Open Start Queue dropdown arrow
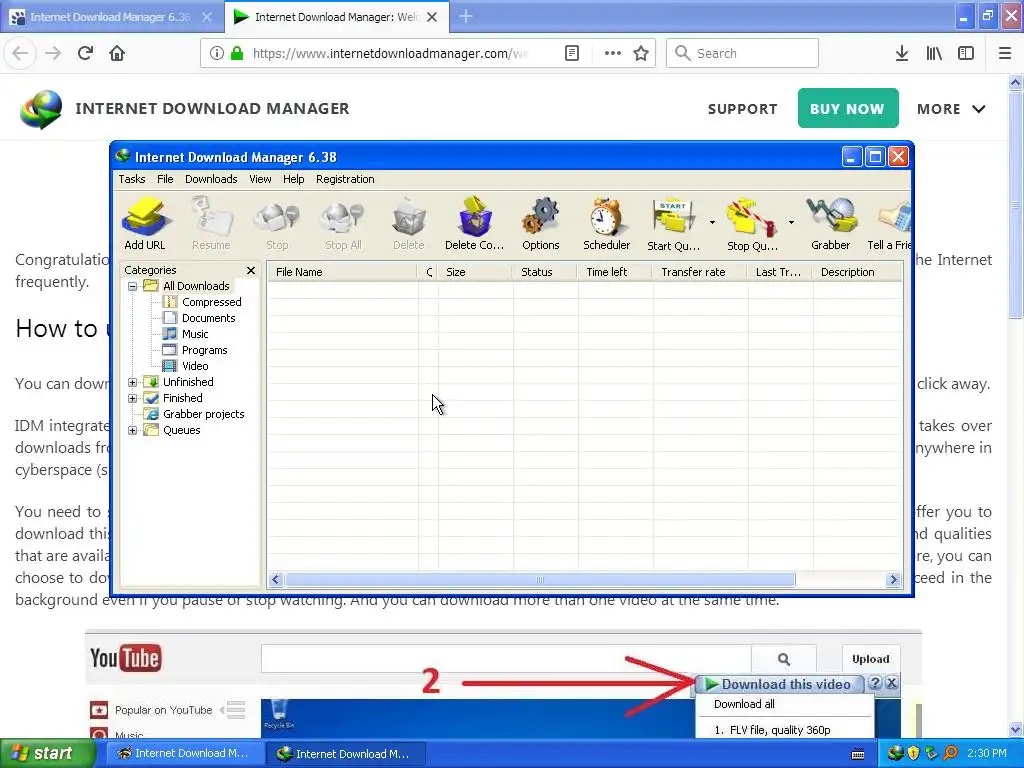Screen dimensions: 1024x768 [x=712, y=223]
